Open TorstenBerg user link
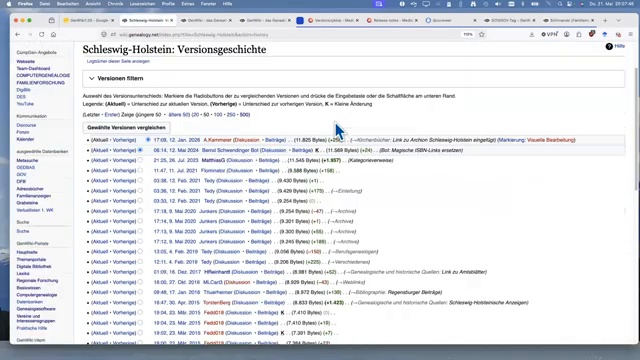Screen dimensions: 640x360 (217, 302)
